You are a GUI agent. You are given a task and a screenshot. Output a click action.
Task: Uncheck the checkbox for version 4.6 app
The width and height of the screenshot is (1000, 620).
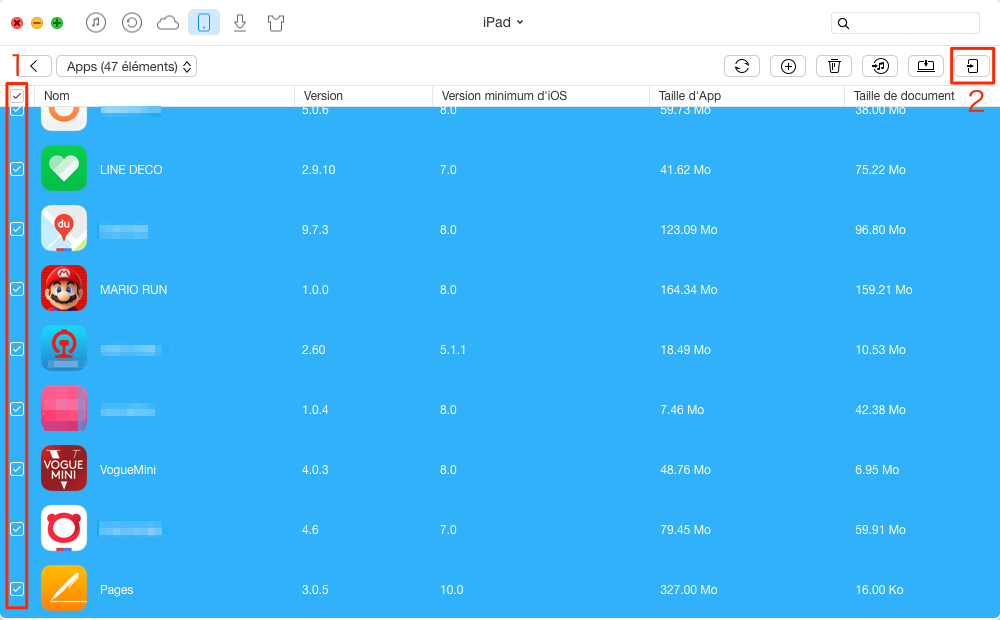click(17, 529)
